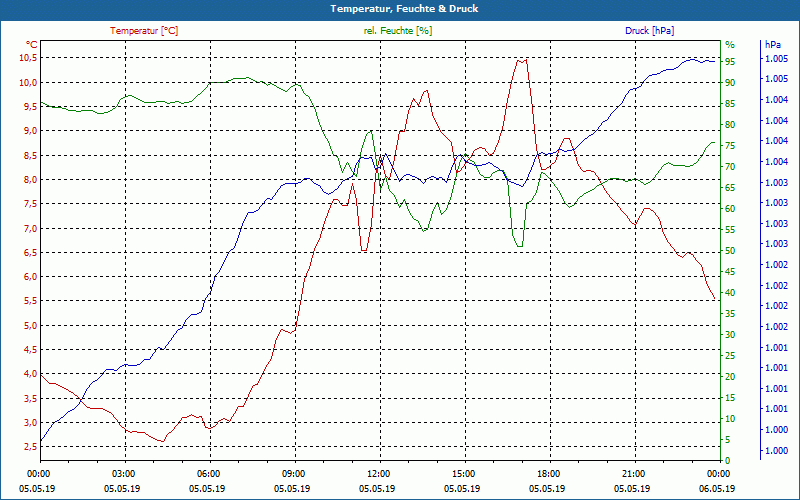Click the '2,5' temperature axis value
The image size is (800, 500).
click(x=30, y=447)
